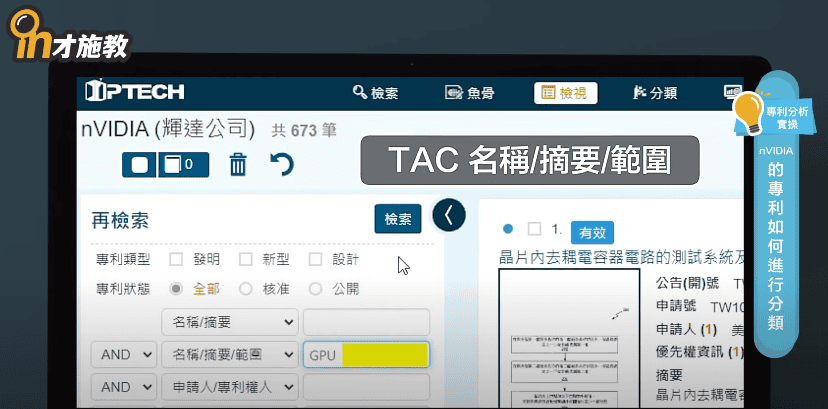Open the 魚骨 fishbone view
This screenshot has width=828, height=409.
(x=469, y=93)
